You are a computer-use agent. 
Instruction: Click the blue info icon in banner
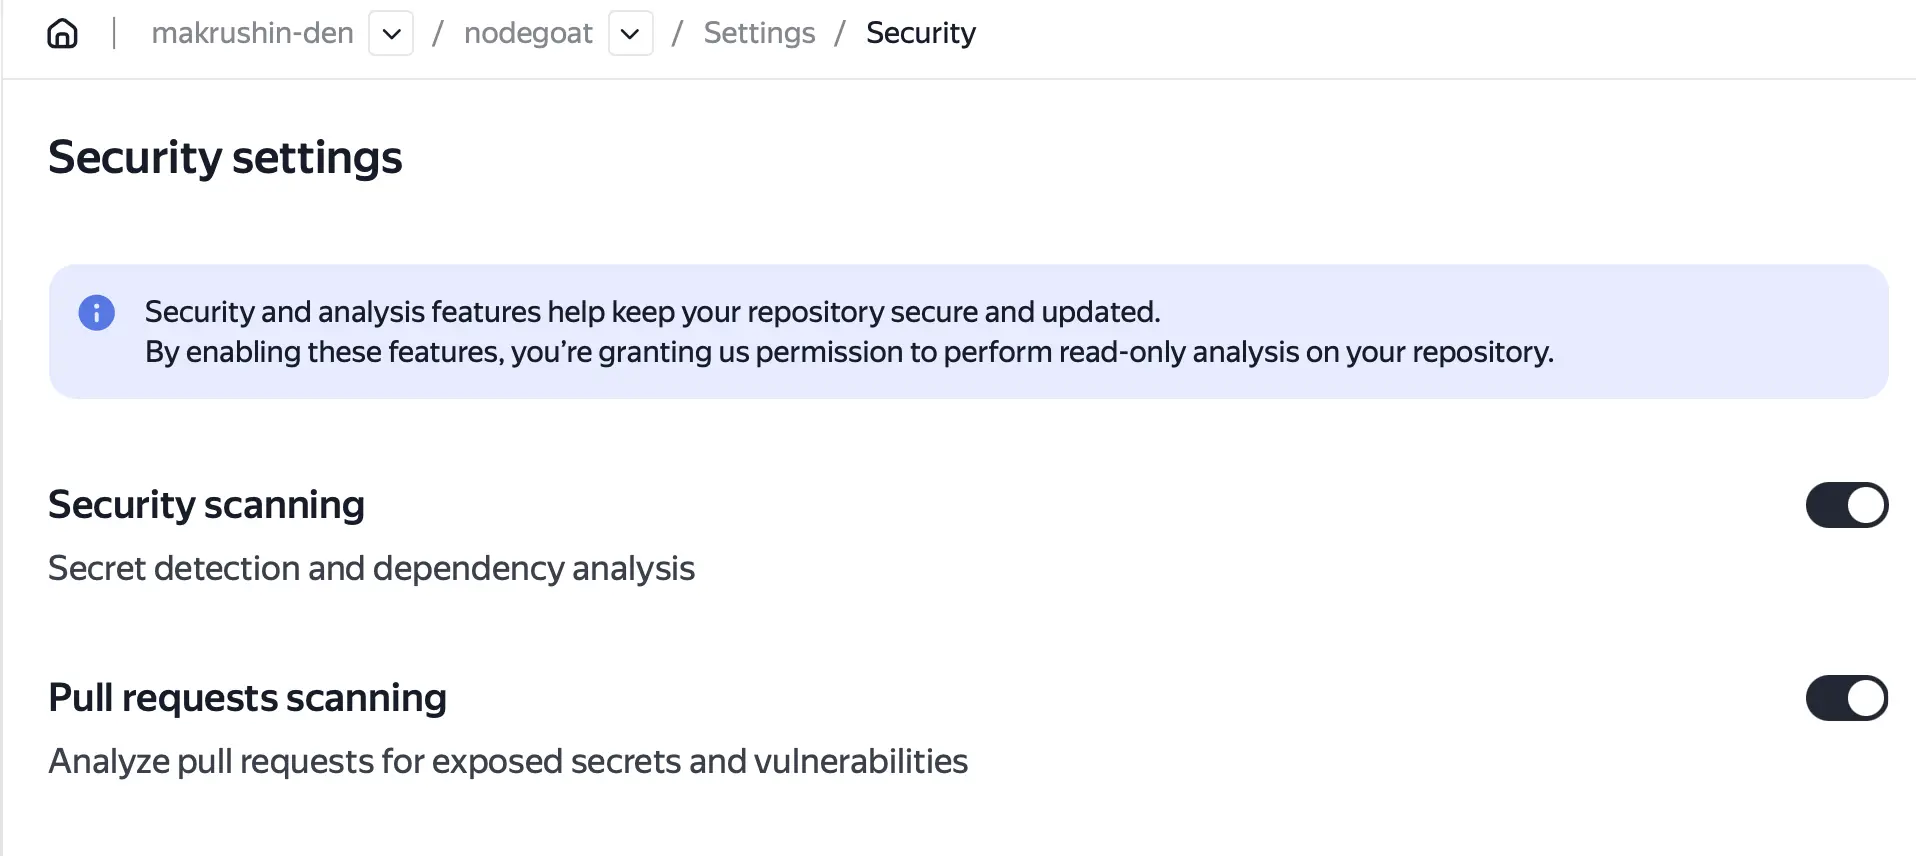pos(97,313)
